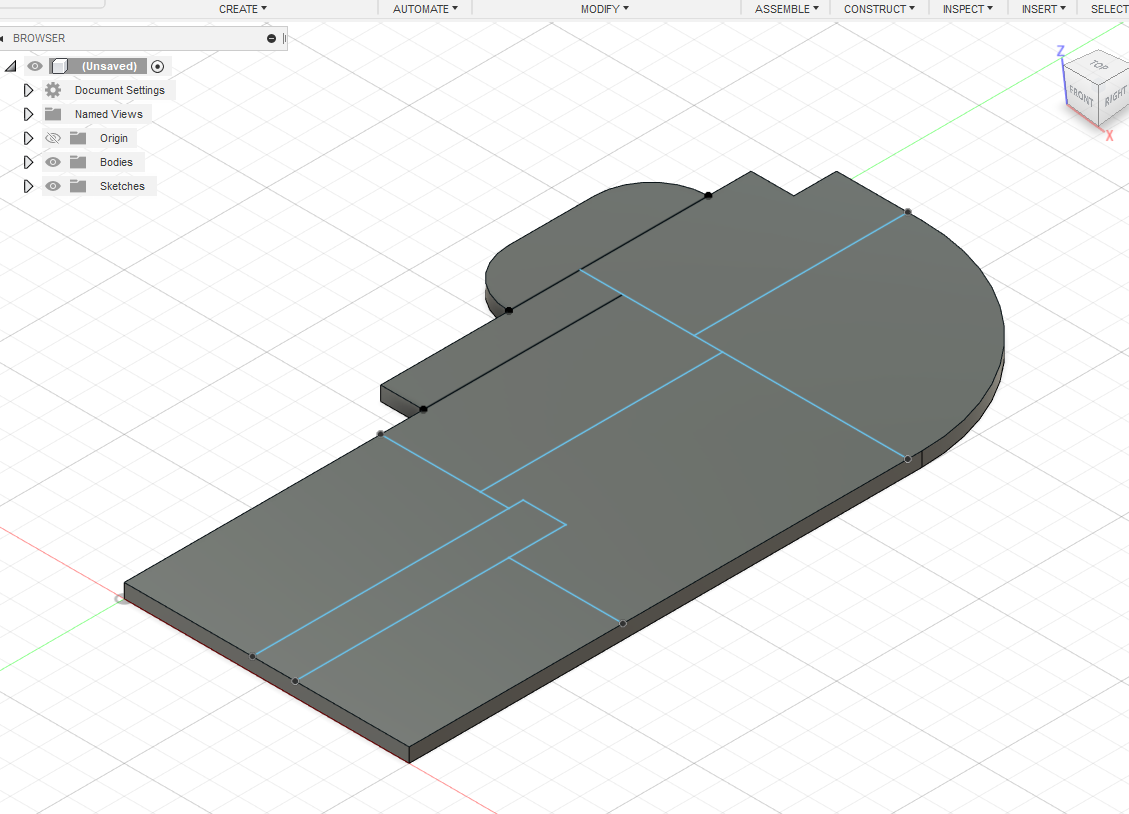Screen dimensions: 1129x814
Task: Select Origin in the browser tree
Action: pos(114,138)
